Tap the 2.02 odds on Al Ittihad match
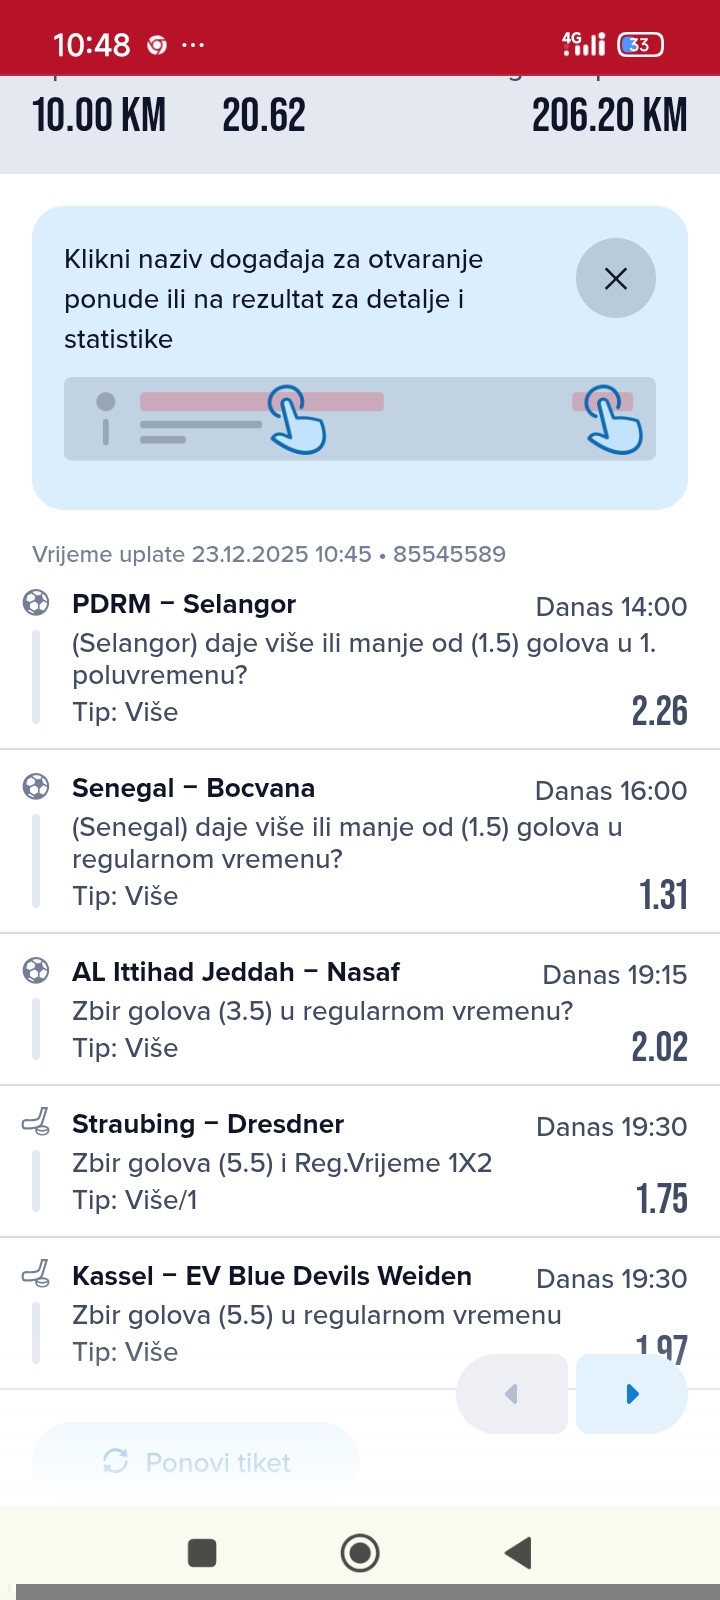Viewport: 720px width, 1600px height. [x=659, y=1047]
